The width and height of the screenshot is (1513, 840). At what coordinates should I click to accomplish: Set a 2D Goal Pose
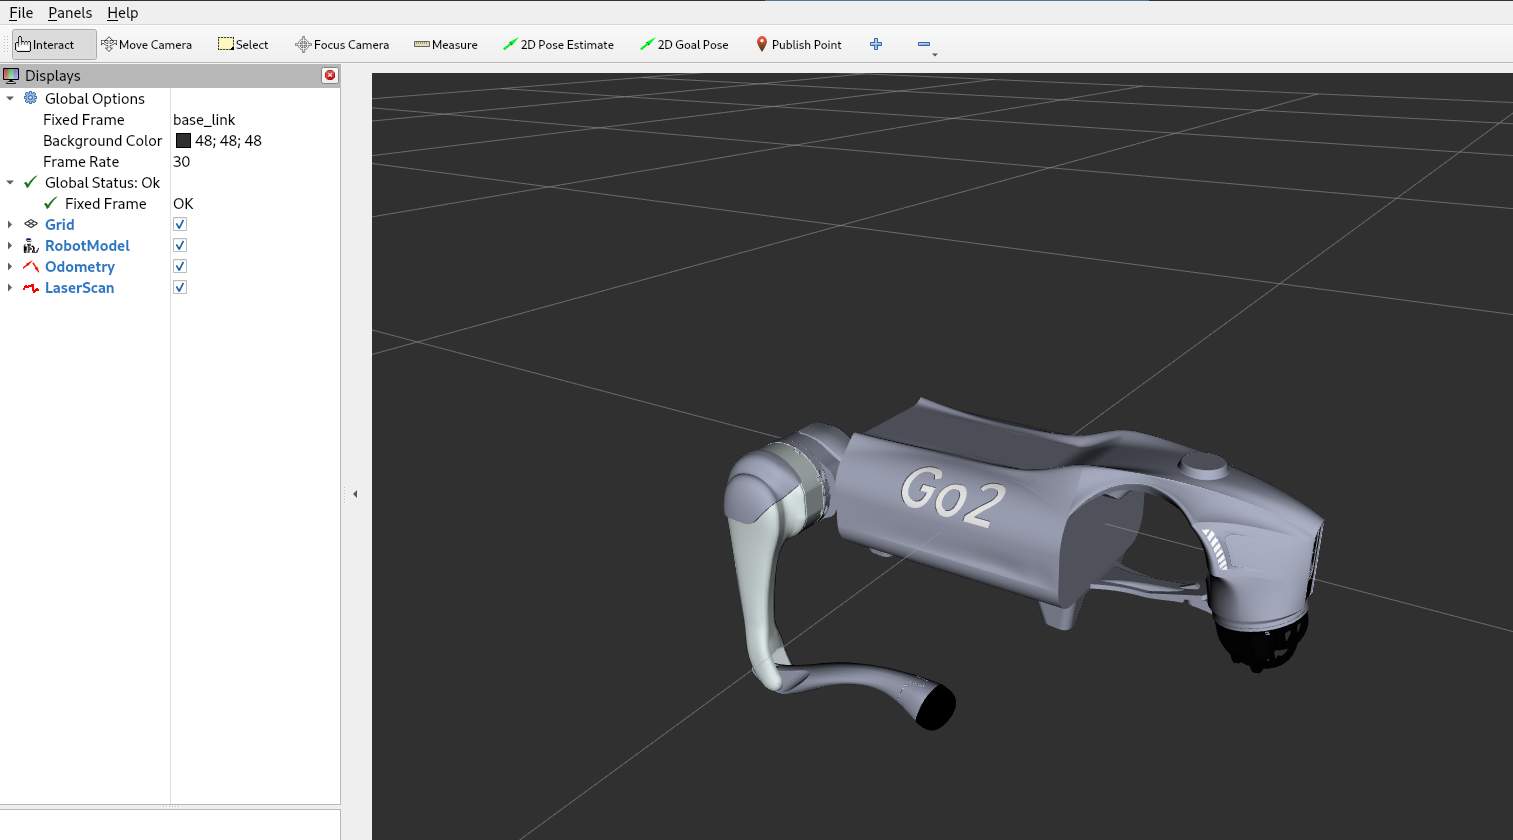[x=684, y=44]
